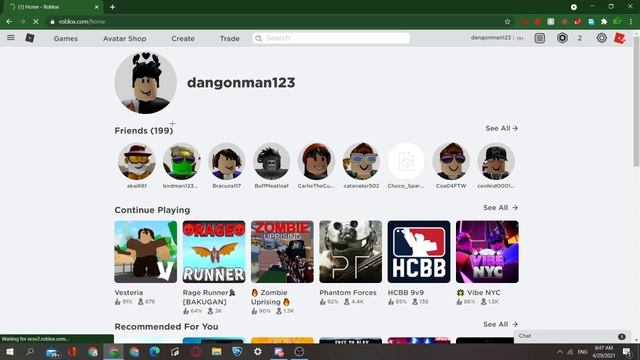Open the Trade page
This screenshot has width=640, height=360.
click(x=229, y=38)
